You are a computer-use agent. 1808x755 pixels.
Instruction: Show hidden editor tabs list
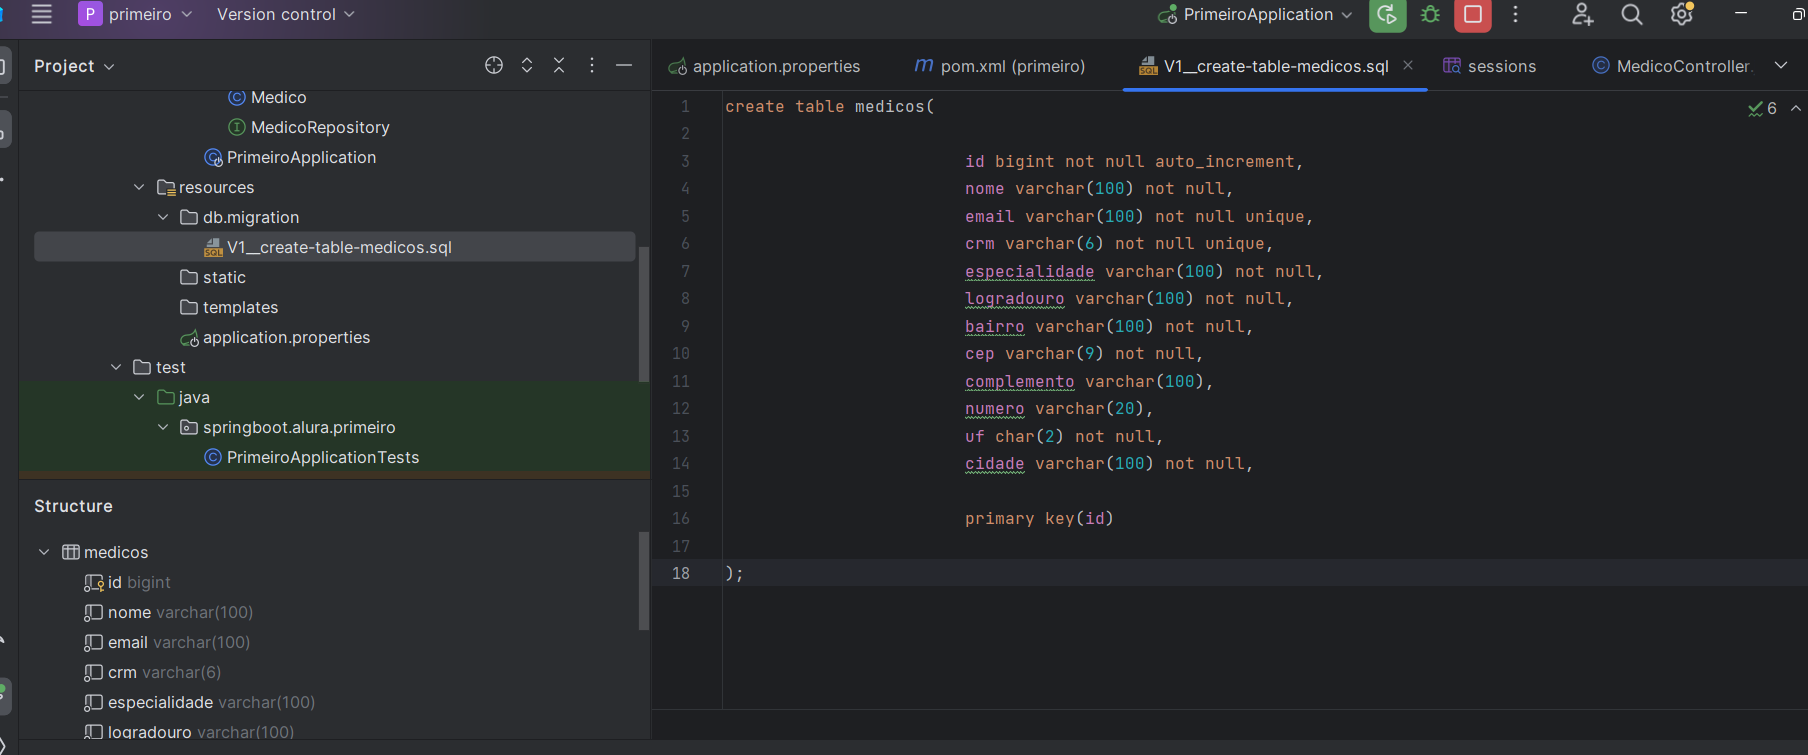1781,65
